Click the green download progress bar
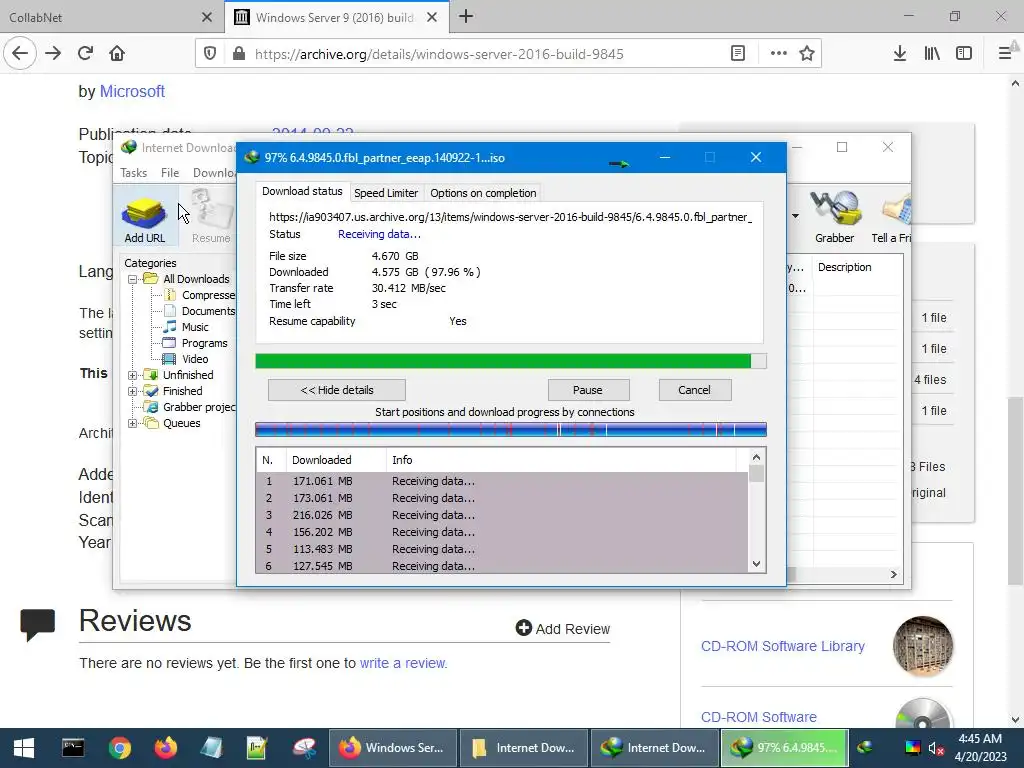 coord(511,361)
